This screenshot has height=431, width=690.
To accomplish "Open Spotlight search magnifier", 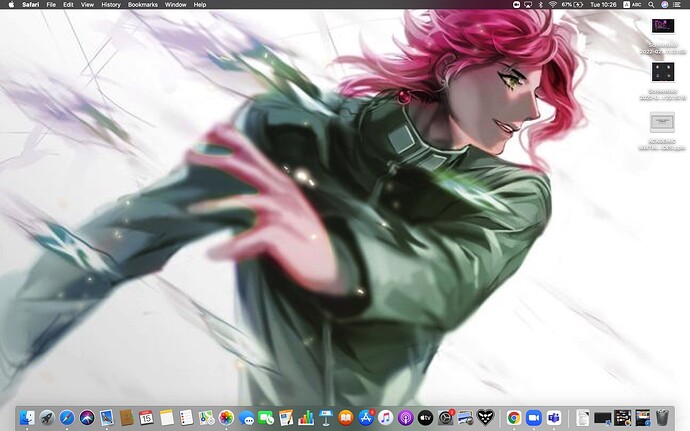I will coord(651,4).
